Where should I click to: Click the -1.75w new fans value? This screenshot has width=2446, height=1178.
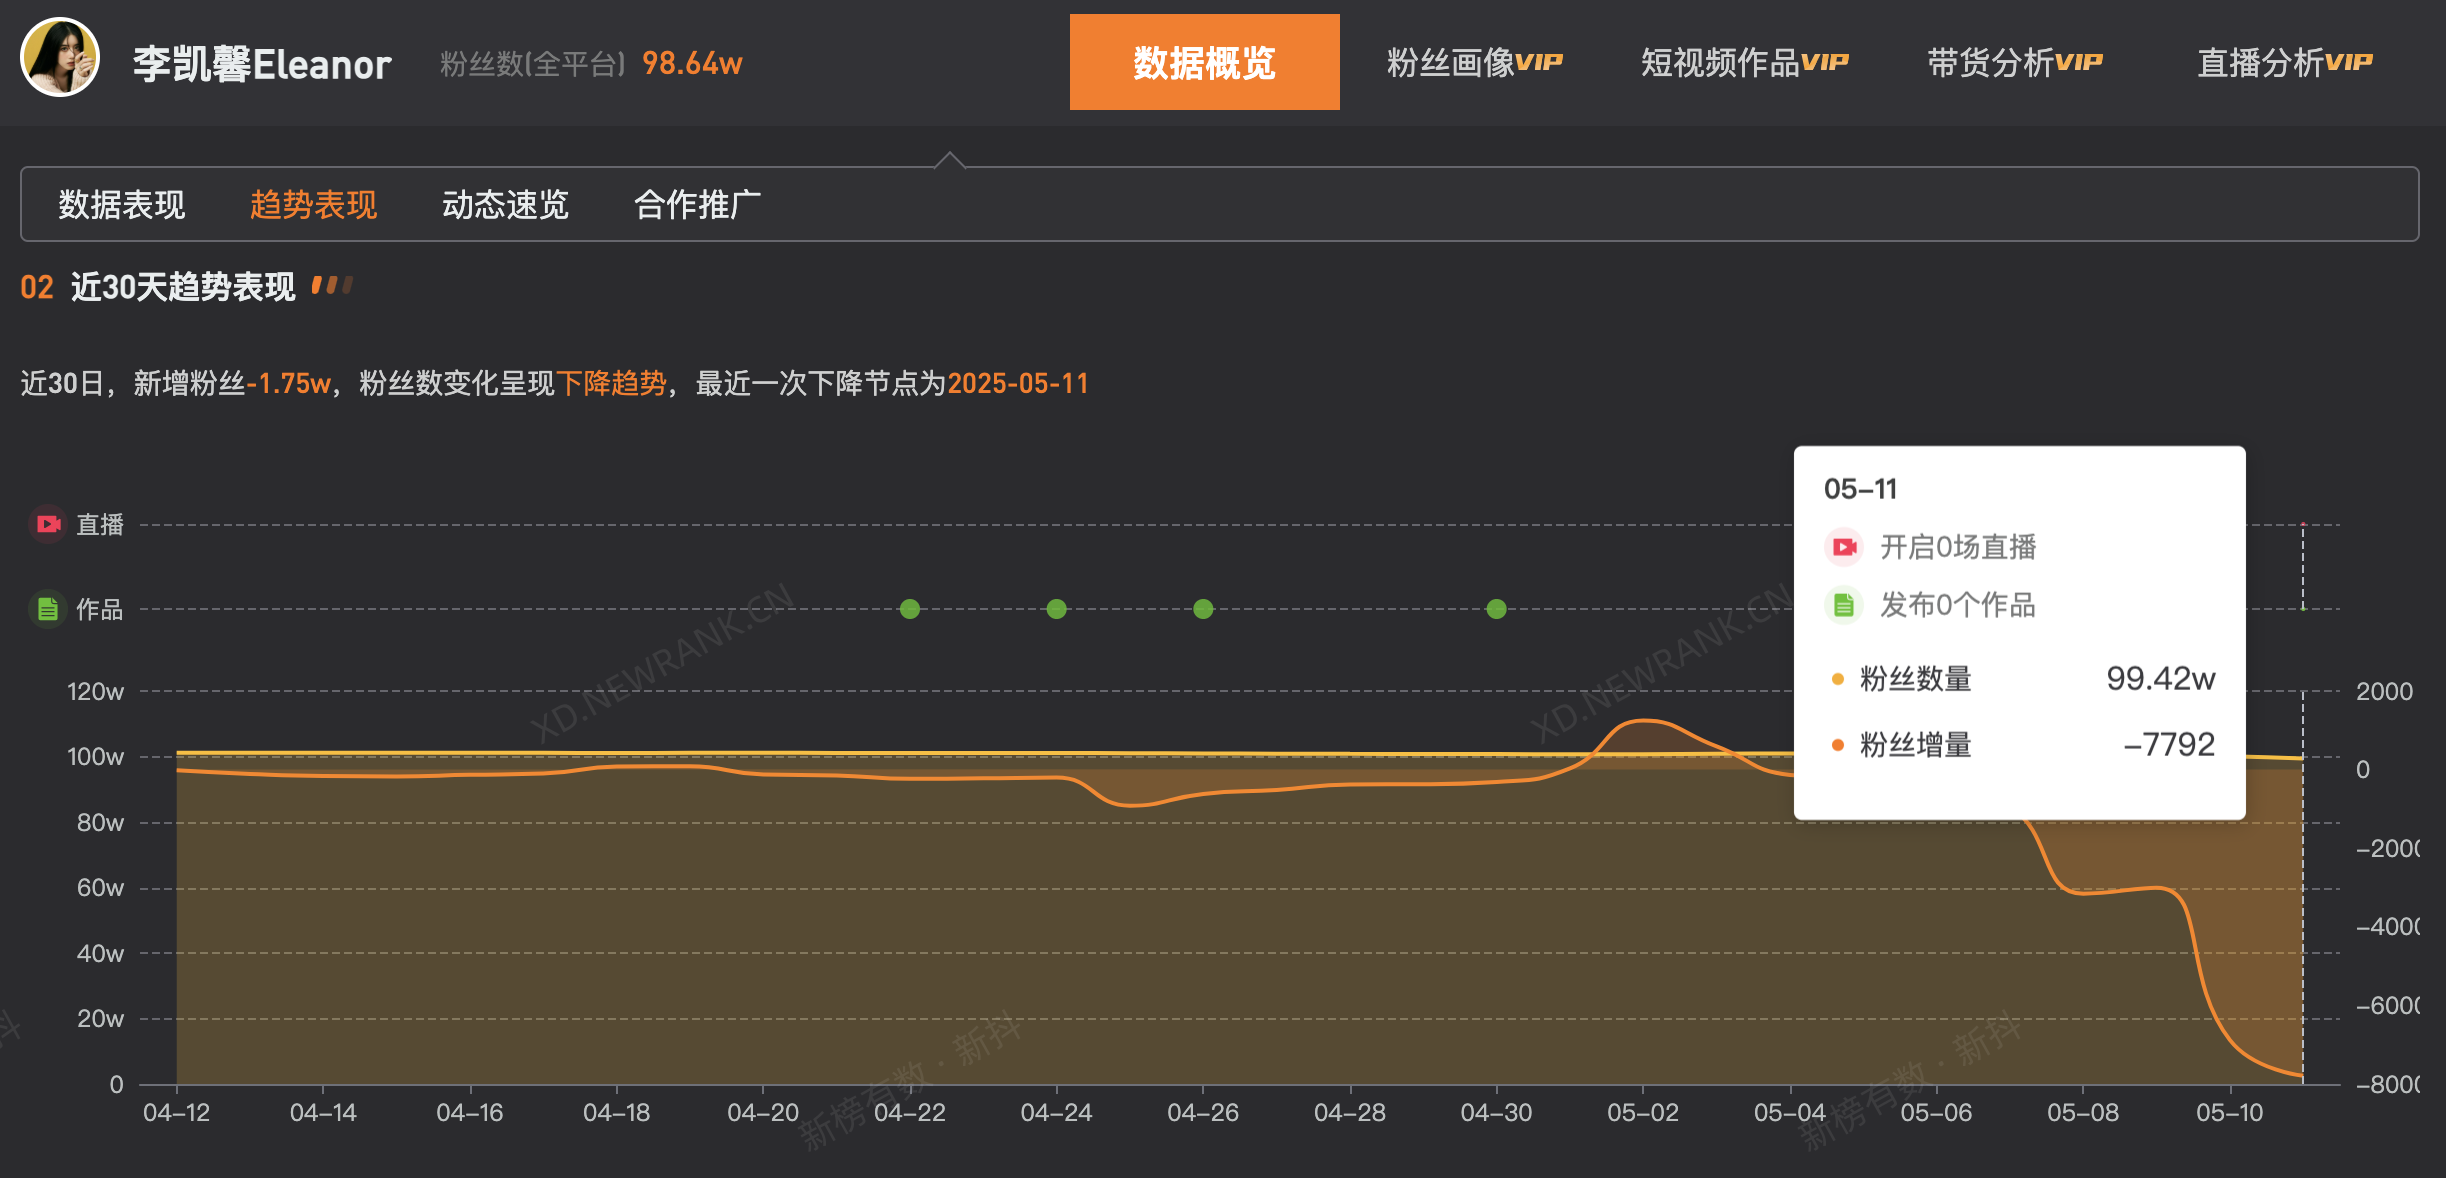pos(288,383)
